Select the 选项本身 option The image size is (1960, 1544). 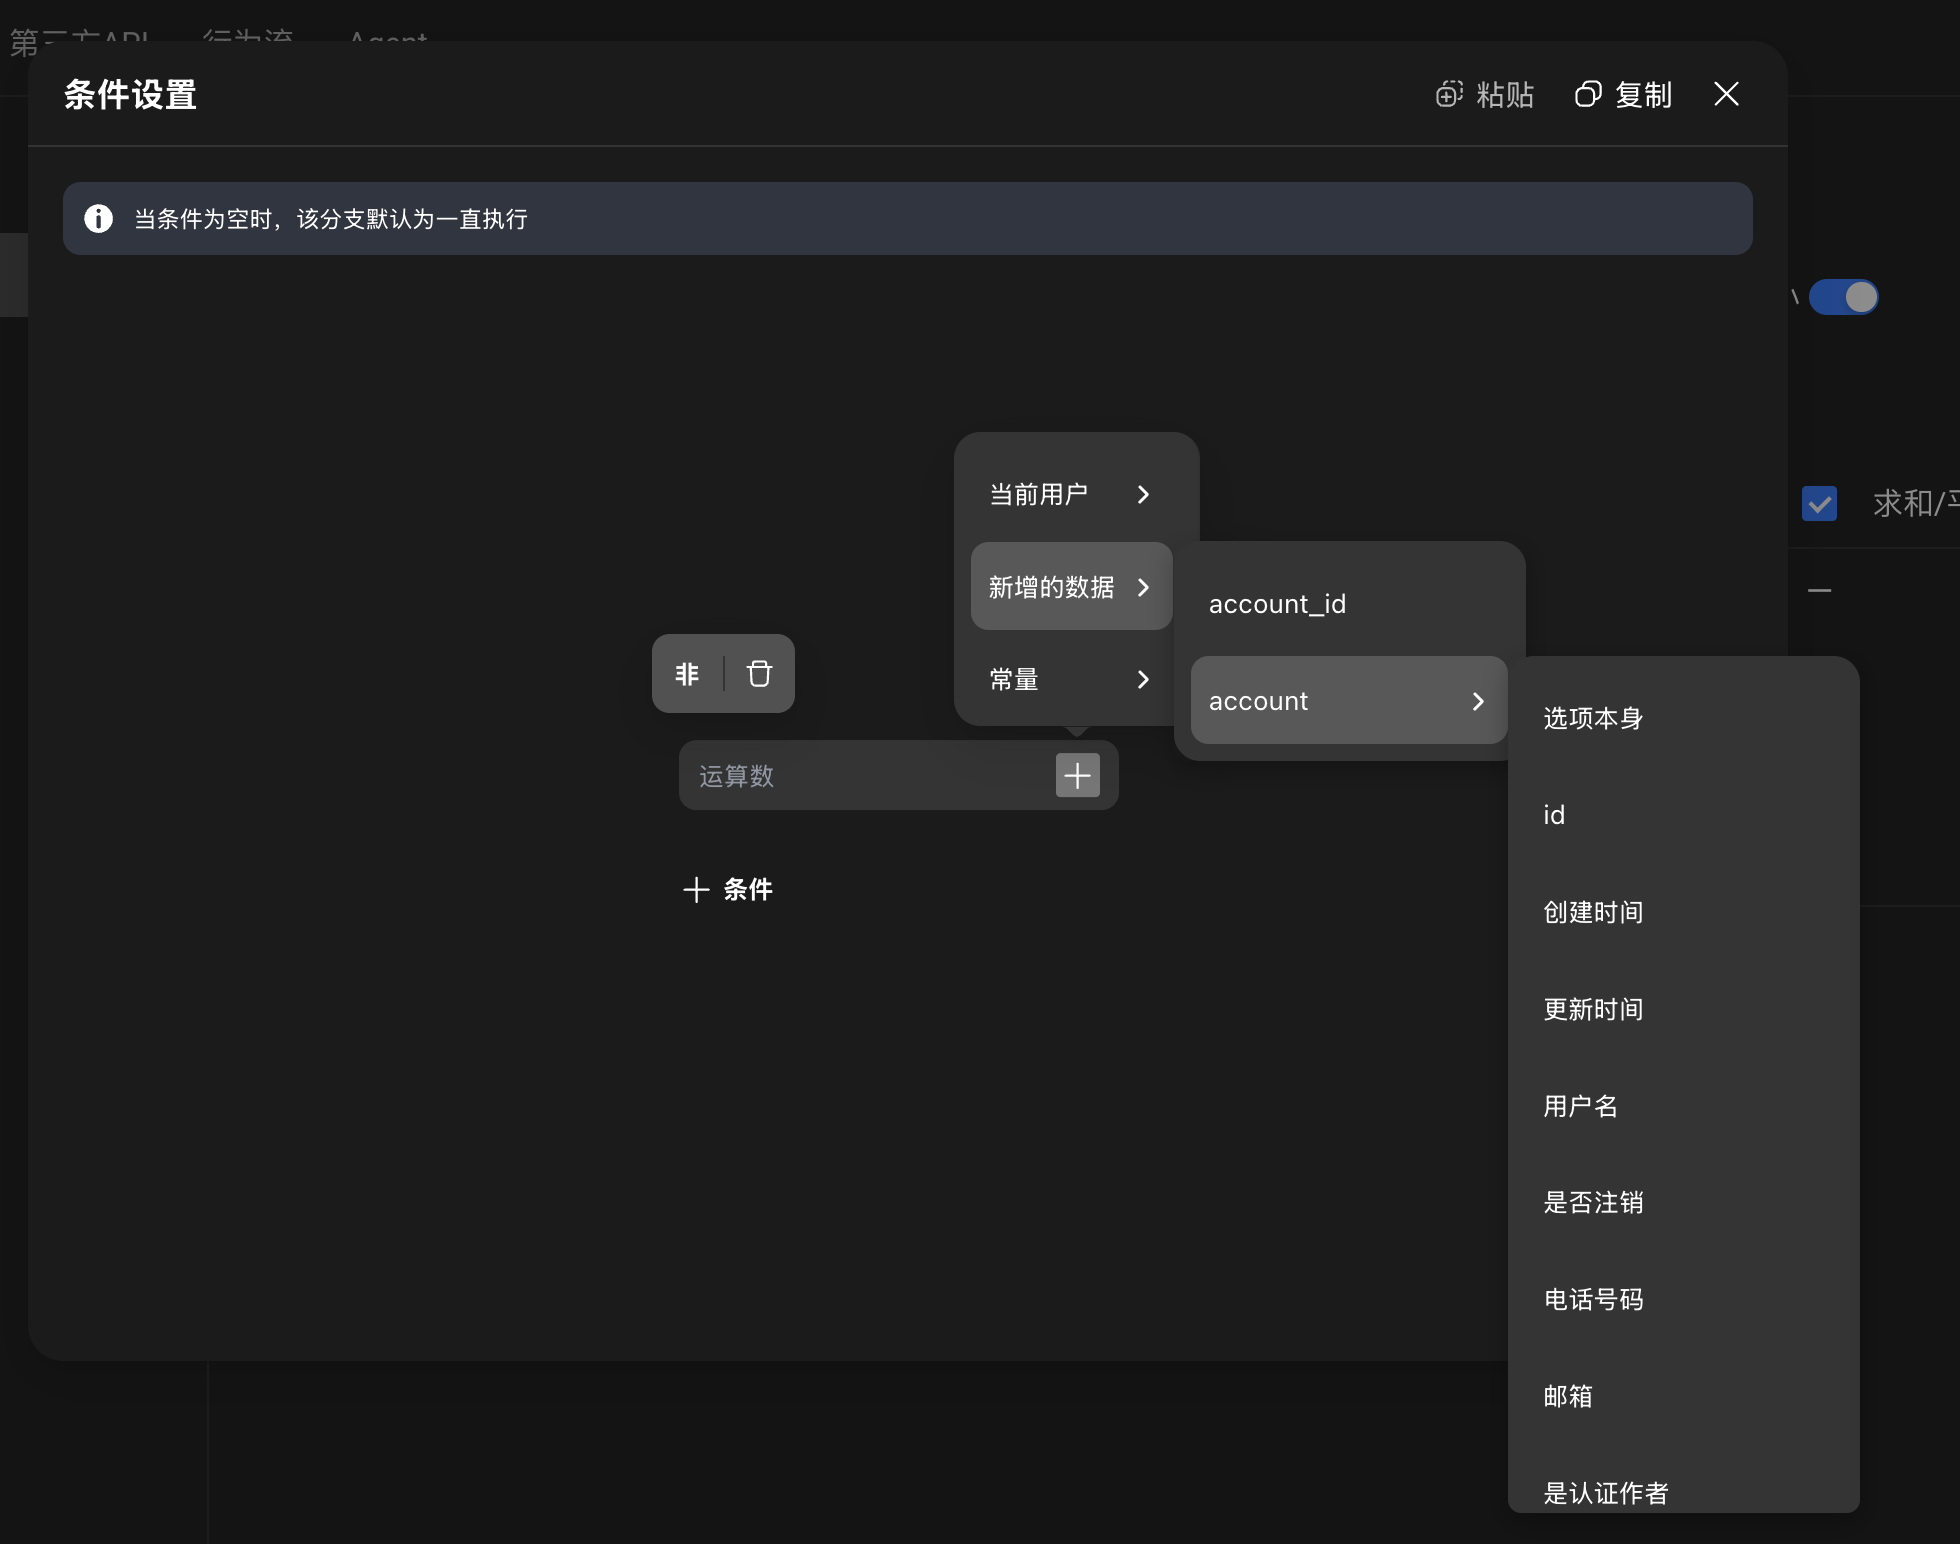coord(1592,718)
